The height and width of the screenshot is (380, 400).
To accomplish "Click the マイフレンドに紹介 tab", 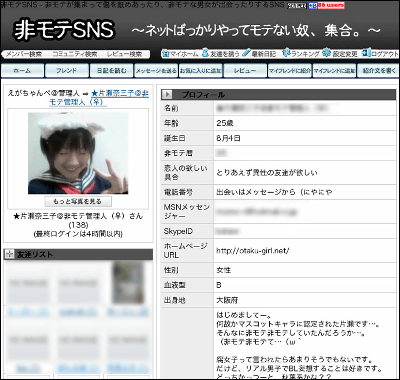I will point(290,71).
